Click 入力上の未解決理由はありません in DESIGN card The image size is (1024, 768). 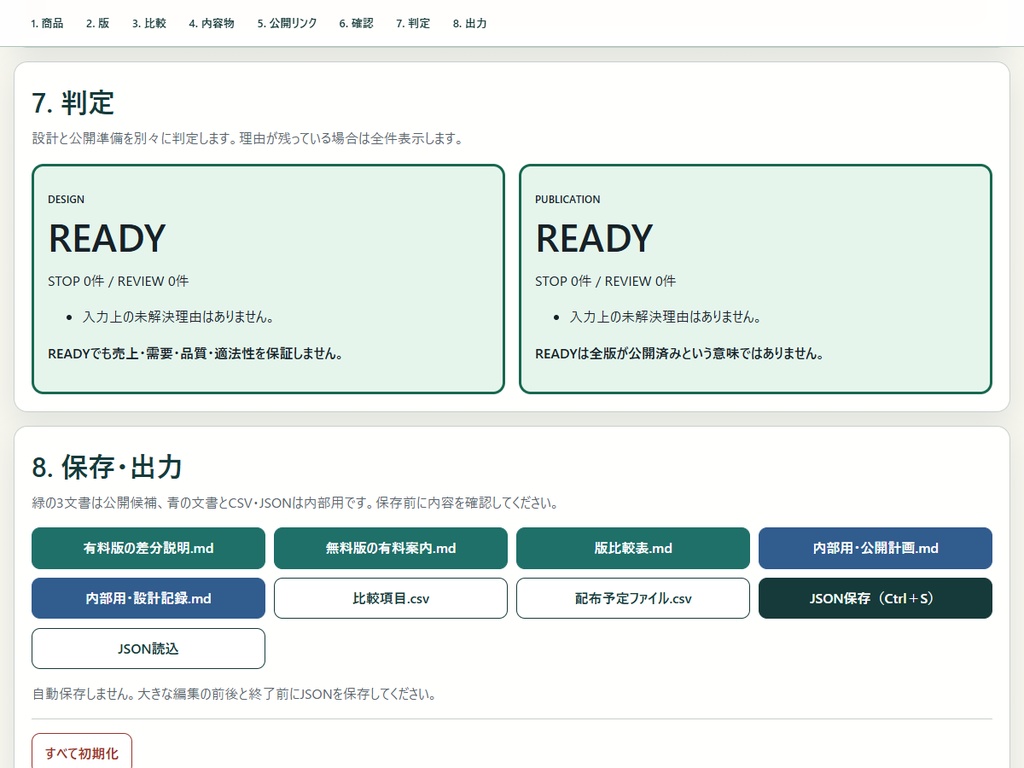click(178, 317)
